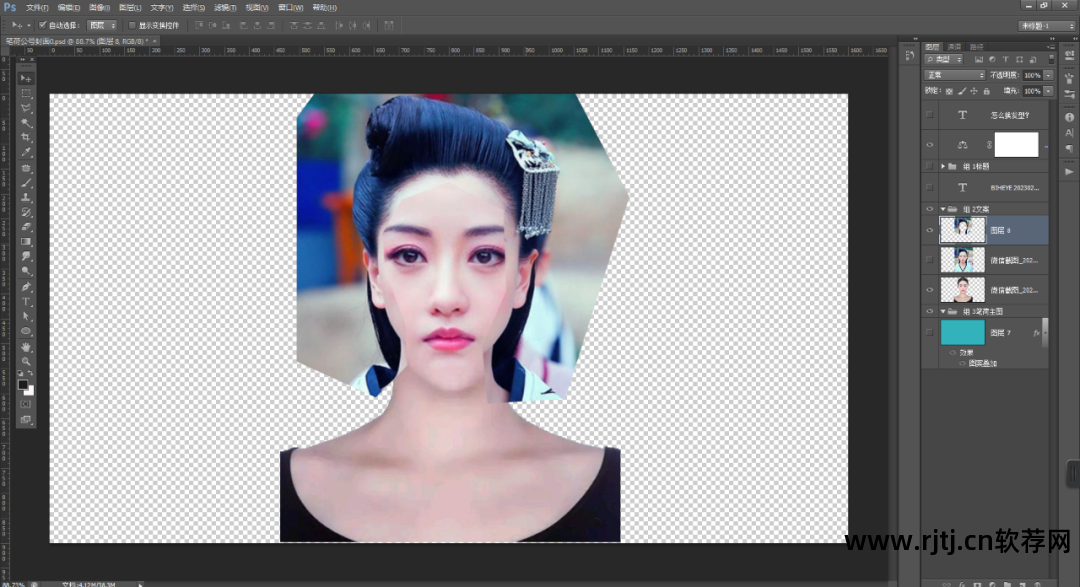Collapse the 组 2文案 layer group
This screenshot has height=587, width=1080.
pos(943,209)
